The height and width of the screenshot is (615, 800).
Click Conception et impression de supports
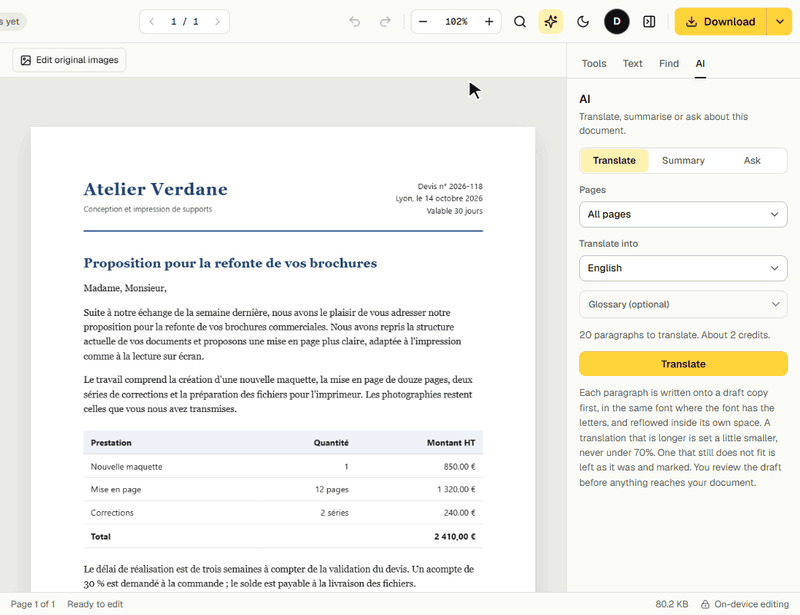pyautogui.click(x=147, y=209)
